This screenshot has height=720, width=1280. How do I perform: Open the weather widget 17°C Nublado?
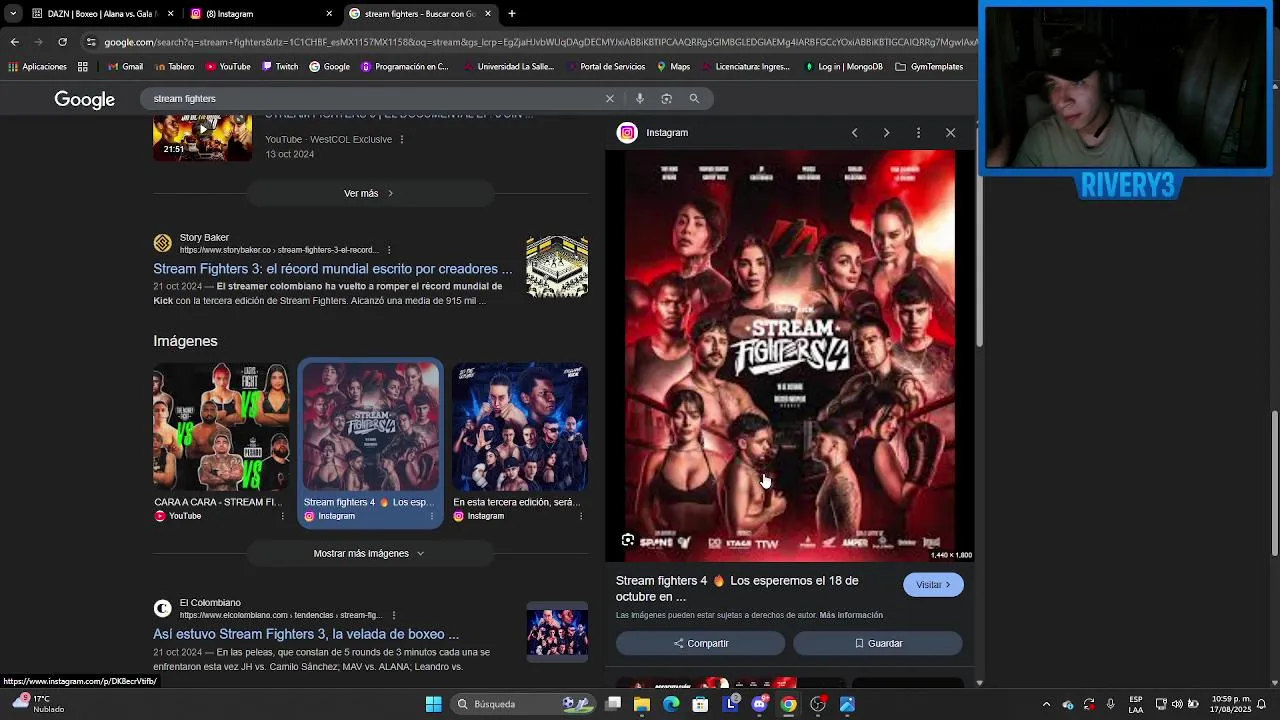click(x=38, y=704)
